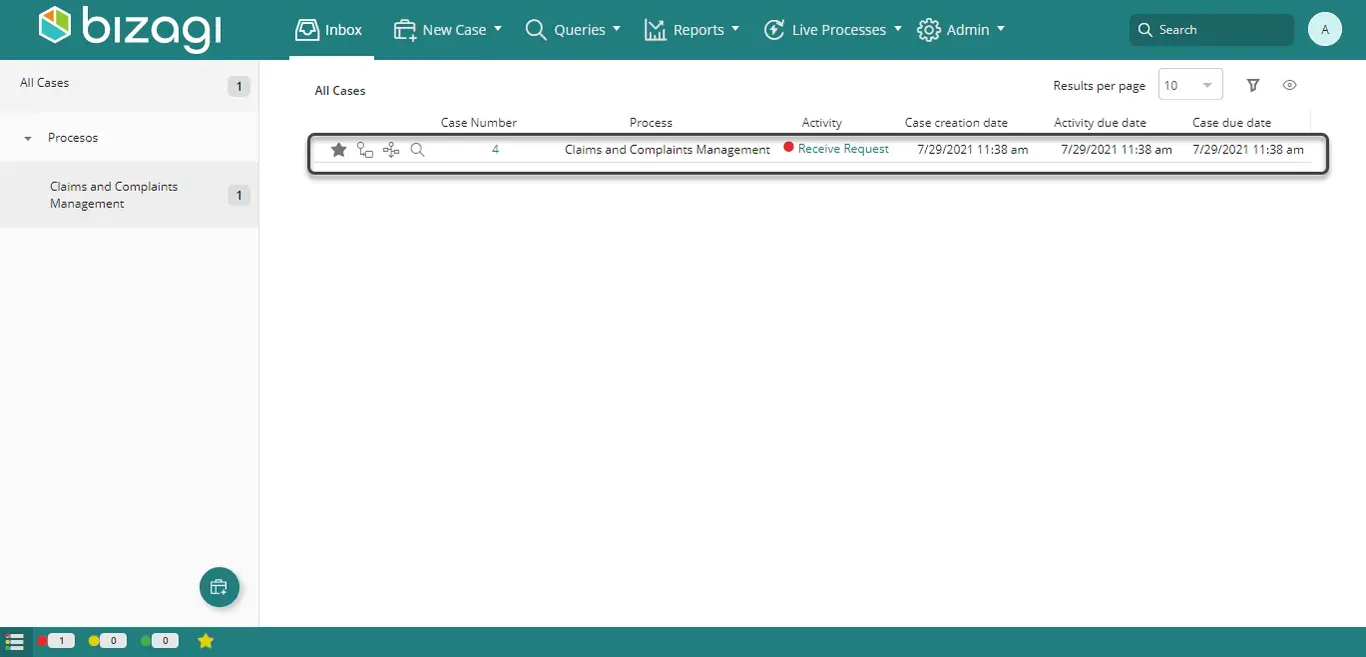Filter by the red overdue counter in bottom bar
Screen dimensions: 1366x657
[x=56, y=641]
